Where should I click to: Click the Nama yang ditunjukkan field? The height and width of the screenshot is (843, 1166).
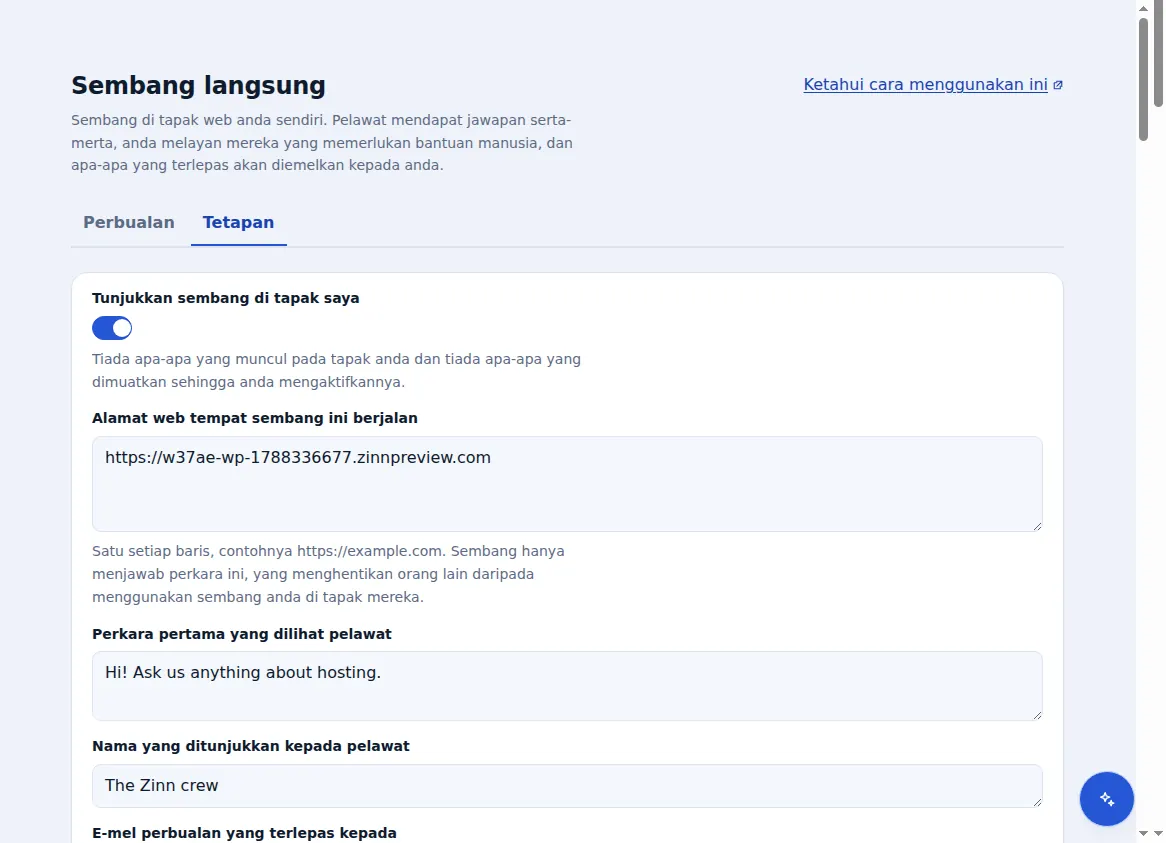567,786
